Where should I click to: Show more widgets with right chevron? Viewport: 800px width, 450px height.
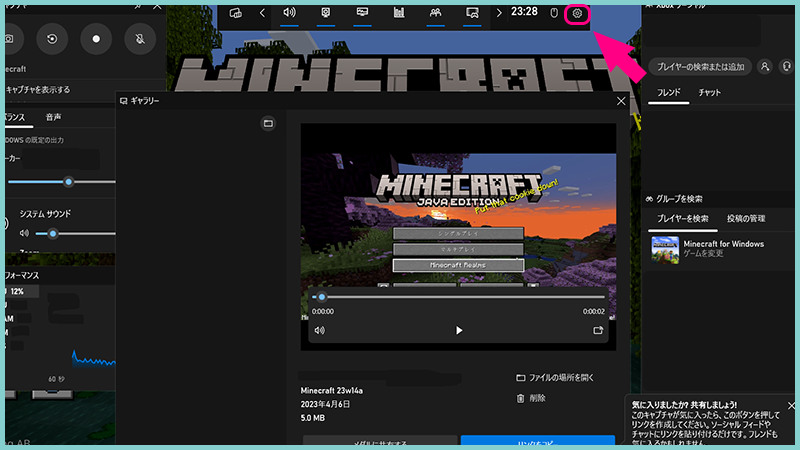[499, 13]
